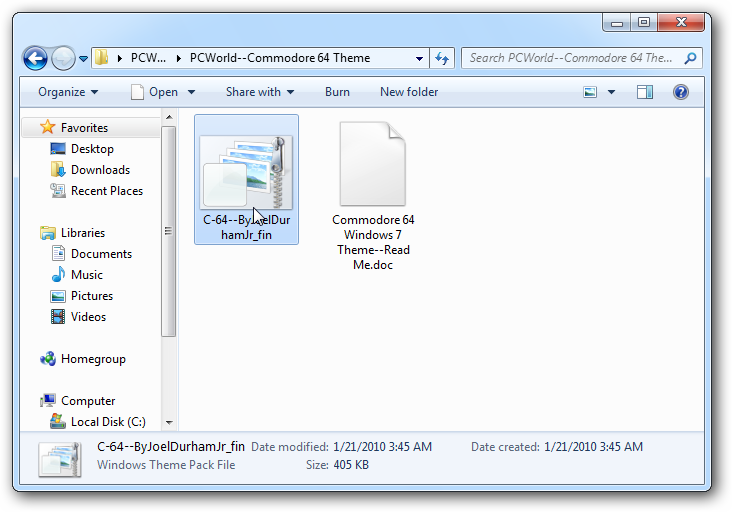Click Burn on the toolbar
Viewport: 732px width, 512px height.
tap(337, 92)
